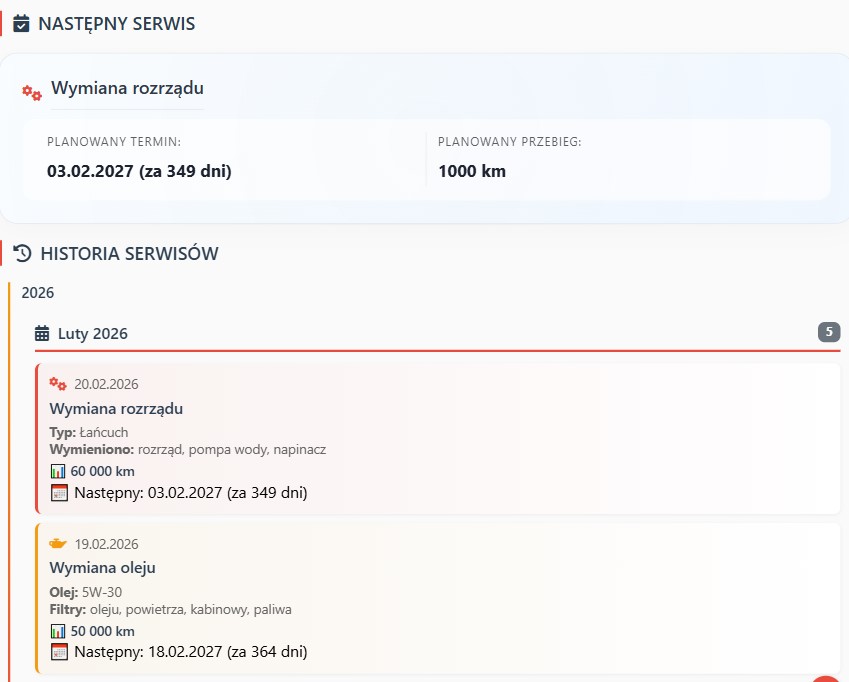Select the Następny Serwis section heading
Image resolution: width=849 pixels, height=682 pixels.
point(116,23)
